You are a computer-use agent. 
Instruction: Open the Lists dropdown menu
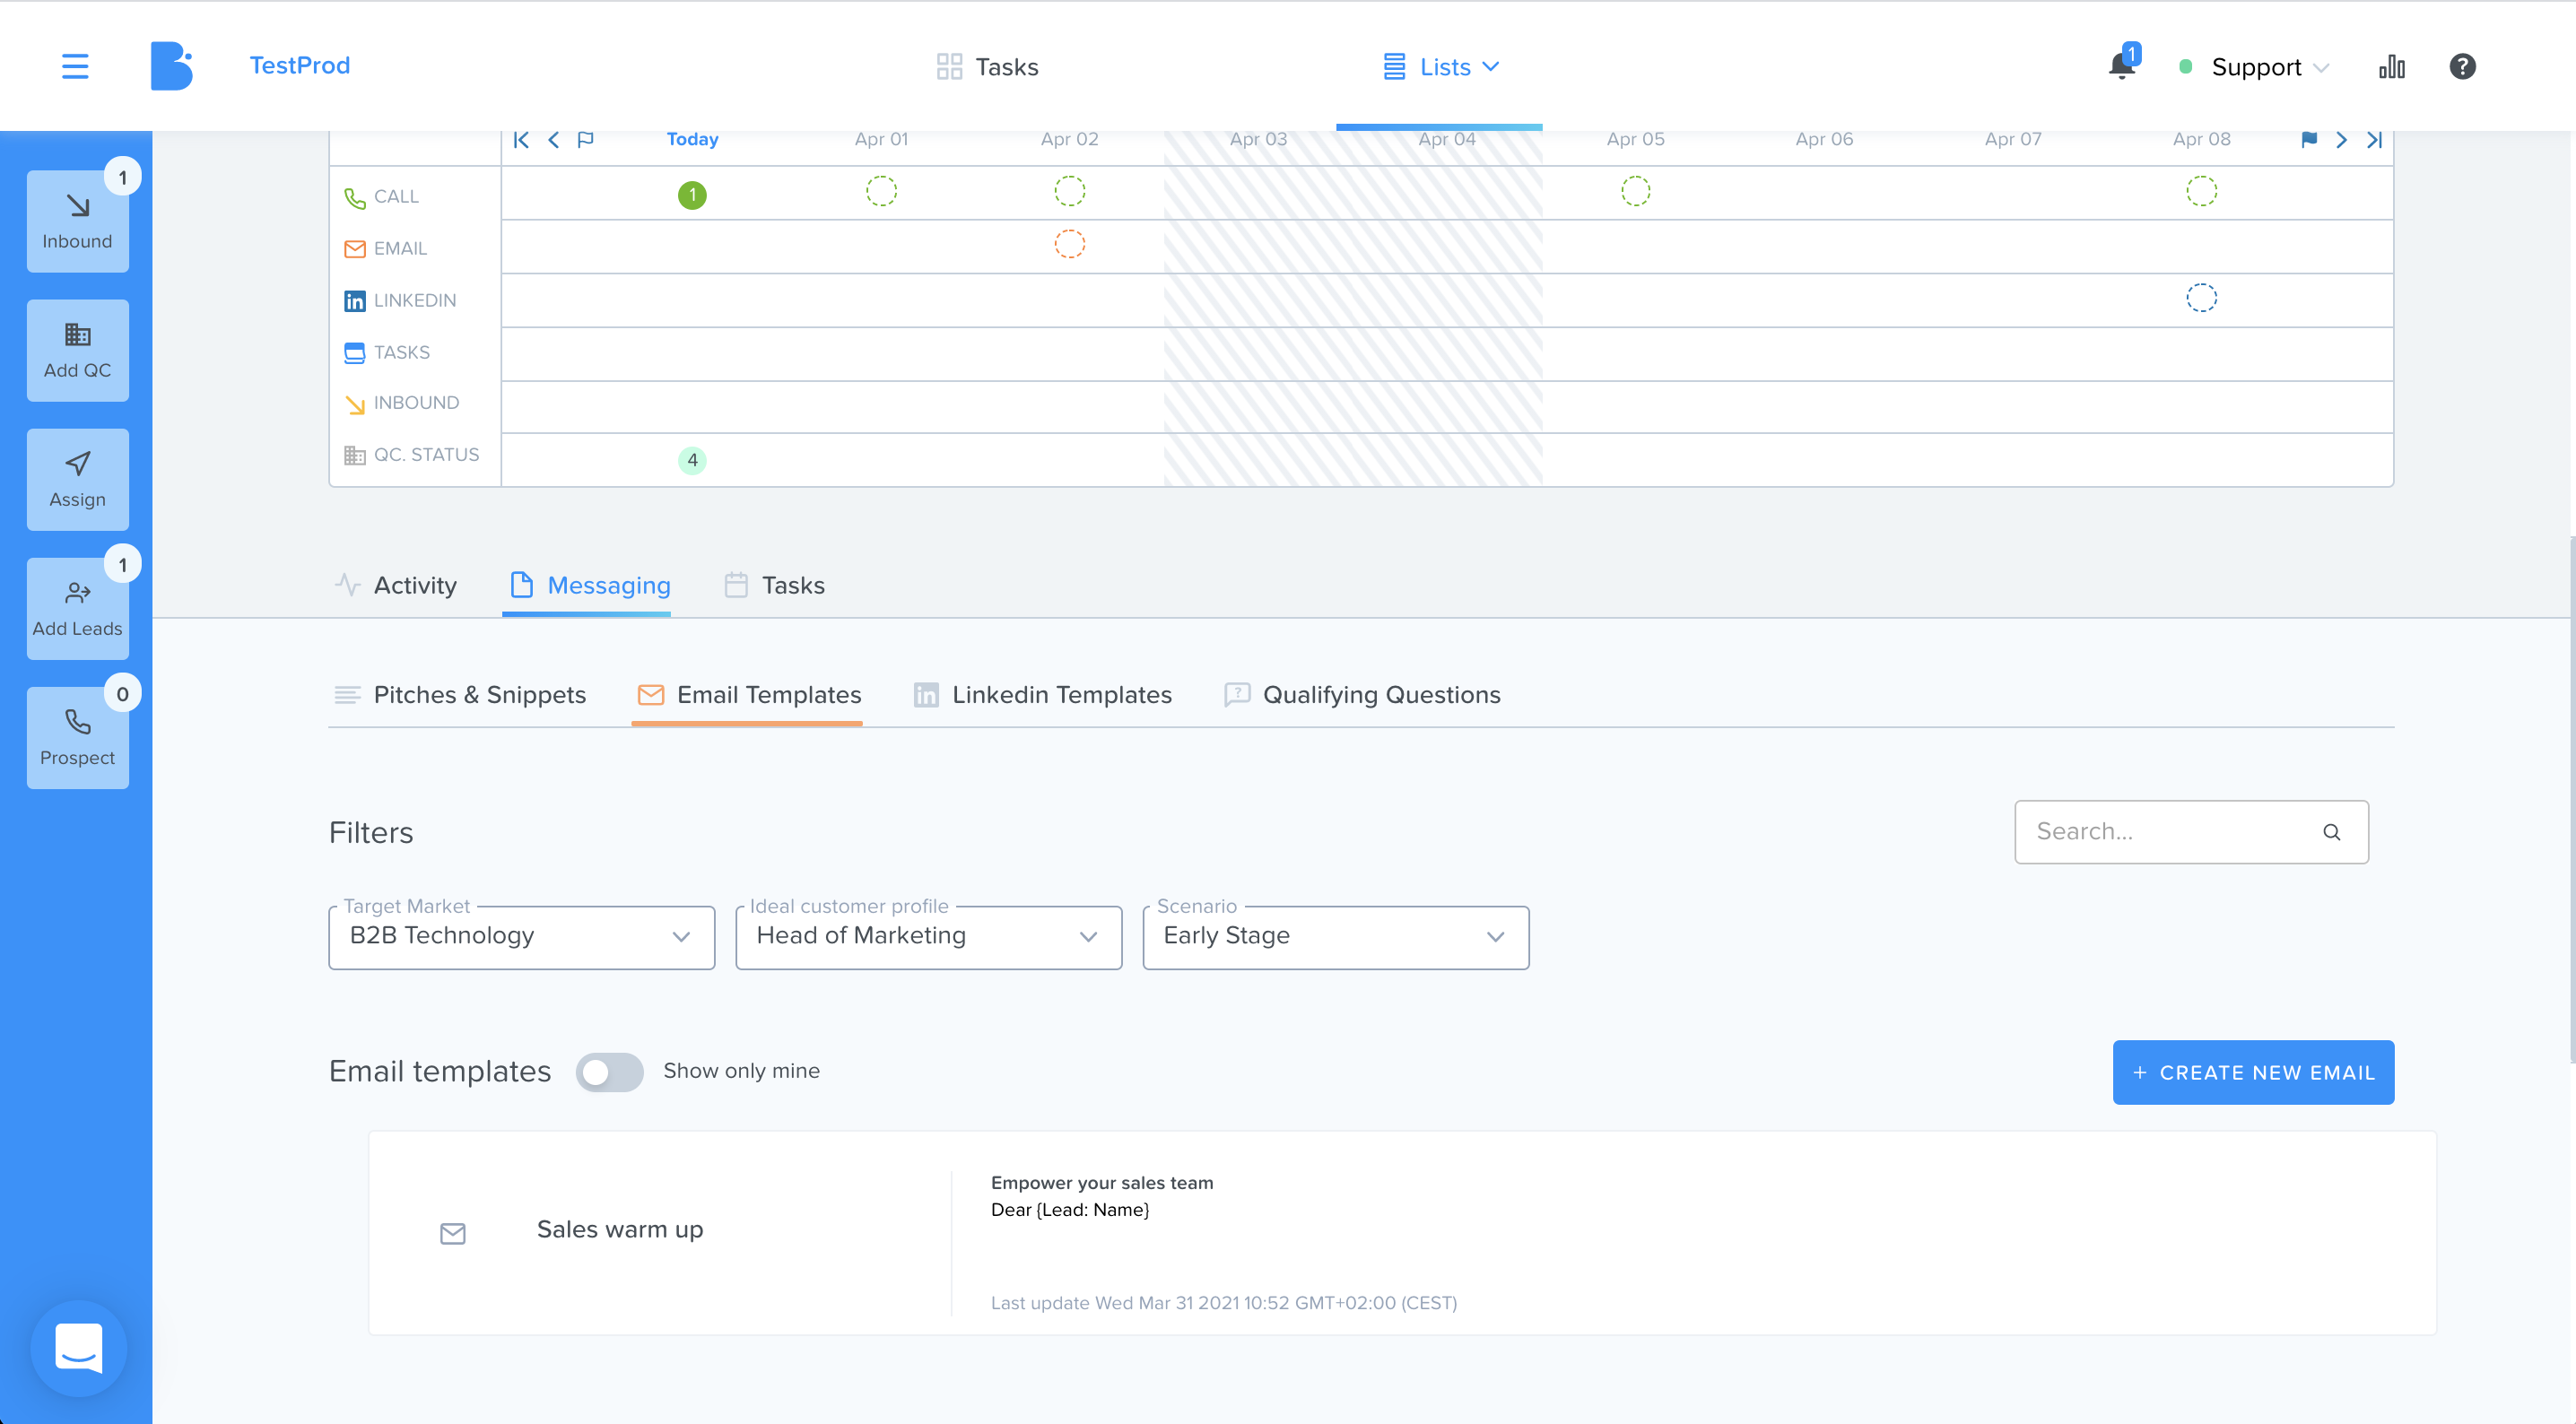pyautogui.click(x=1441, y=67)
